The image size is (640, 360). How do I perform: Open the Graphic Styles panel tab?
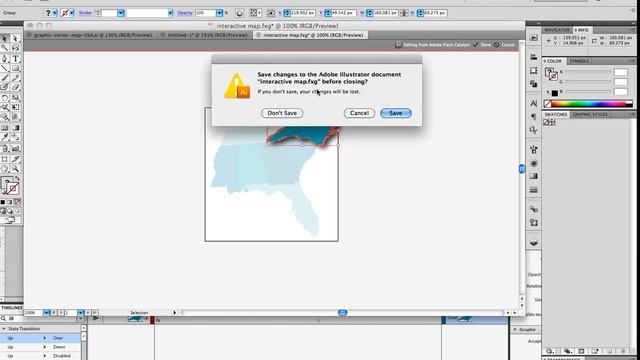click(x=590, y=115)
